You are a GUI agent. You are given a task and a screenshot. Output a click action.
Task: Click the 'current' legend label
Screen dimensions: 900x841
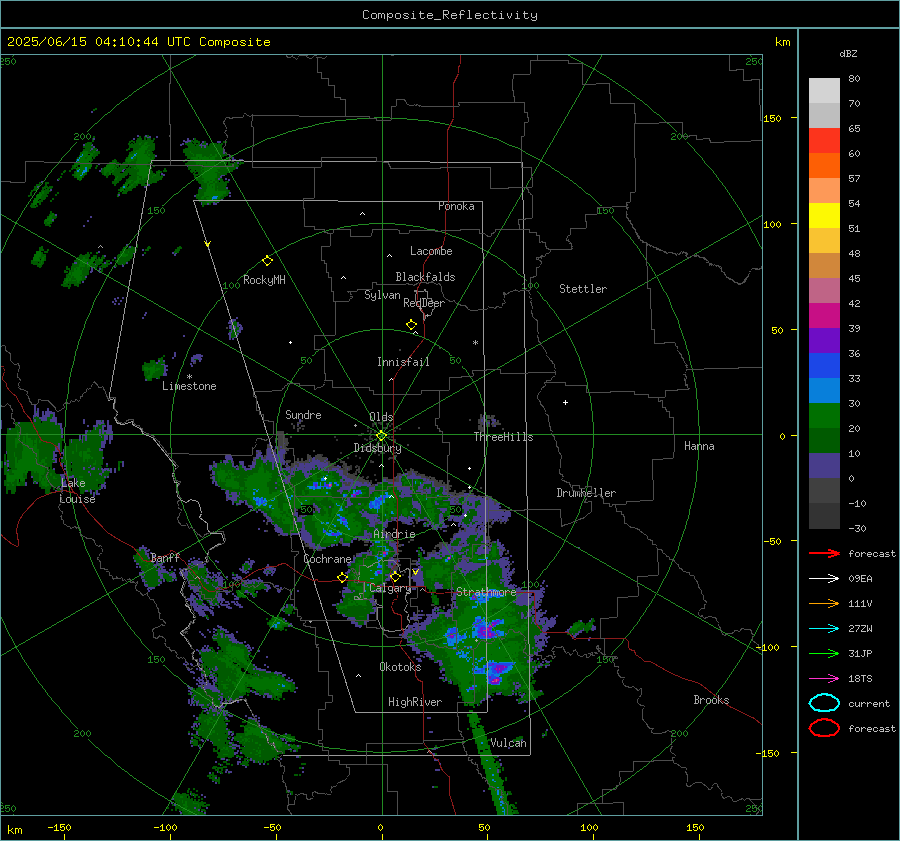tap(869, 703)
